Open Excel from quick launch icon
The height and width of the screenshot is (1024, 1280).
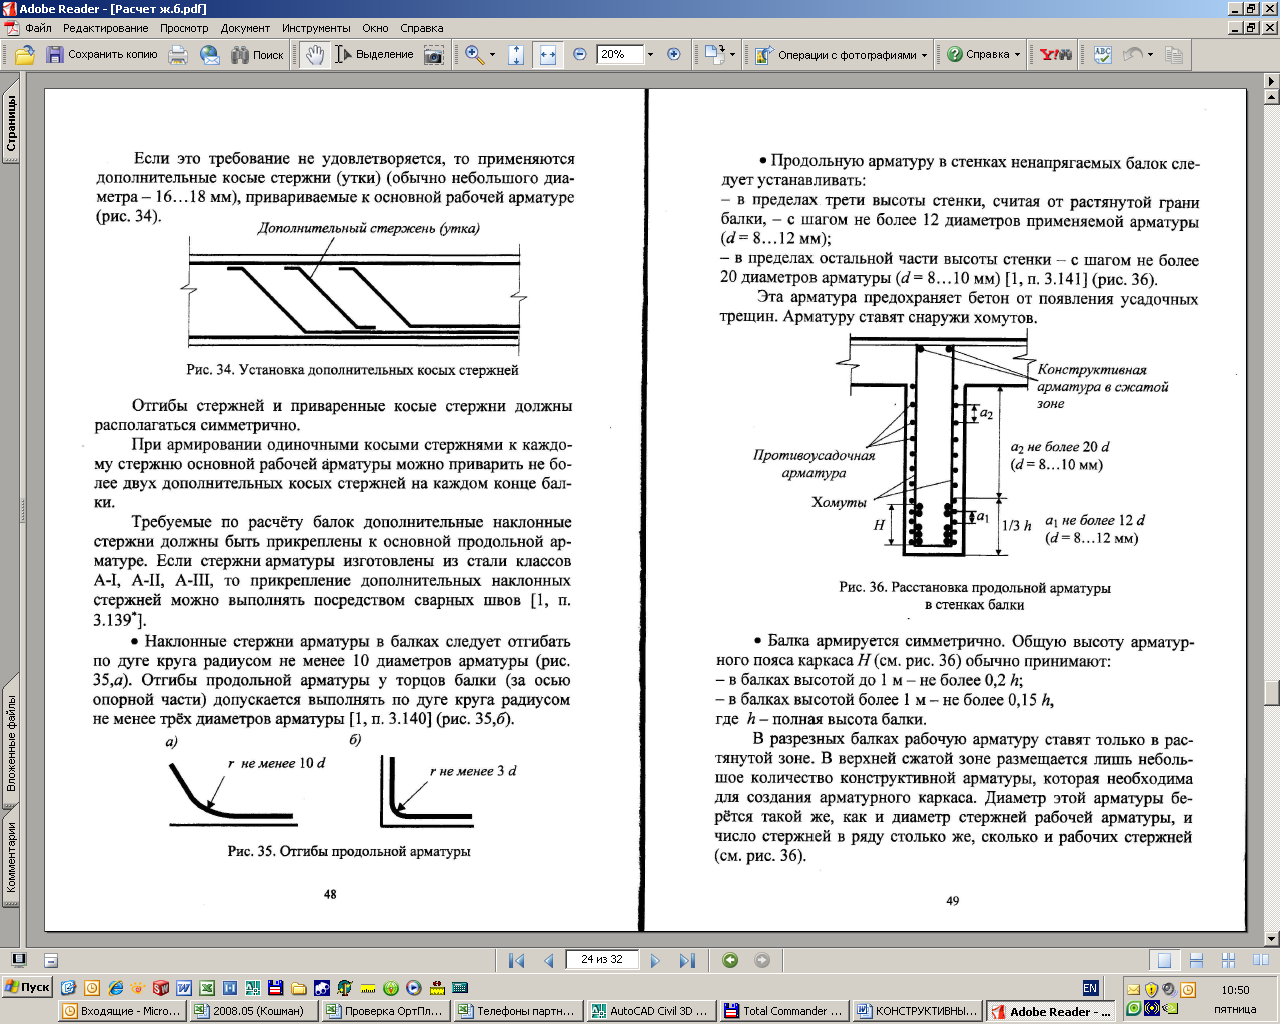[x=207, y=988]
